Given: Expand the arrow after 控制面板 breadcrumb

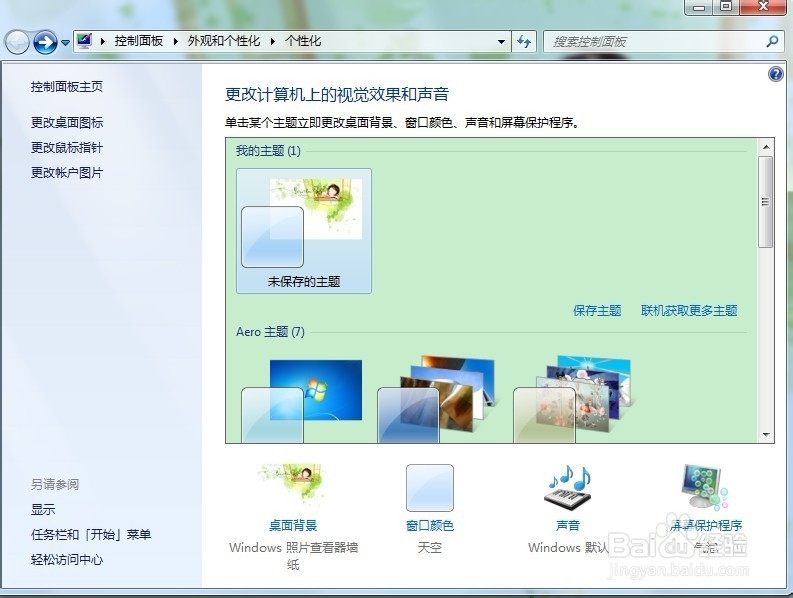Looking at the screenshot, I should coord(175,41).
